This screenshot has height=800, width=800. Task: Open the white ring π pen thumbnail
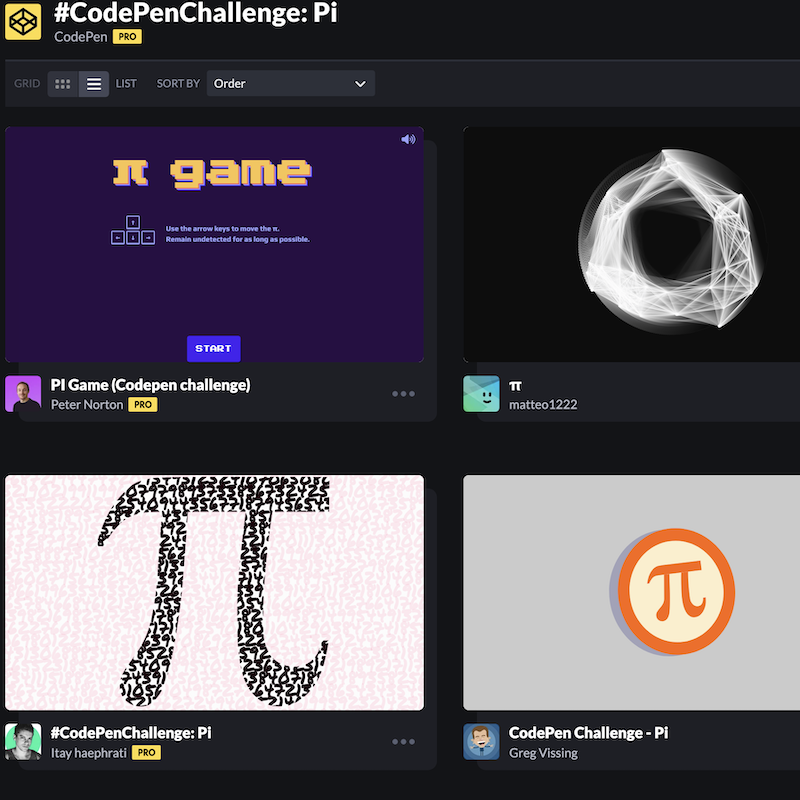[632, 244]
